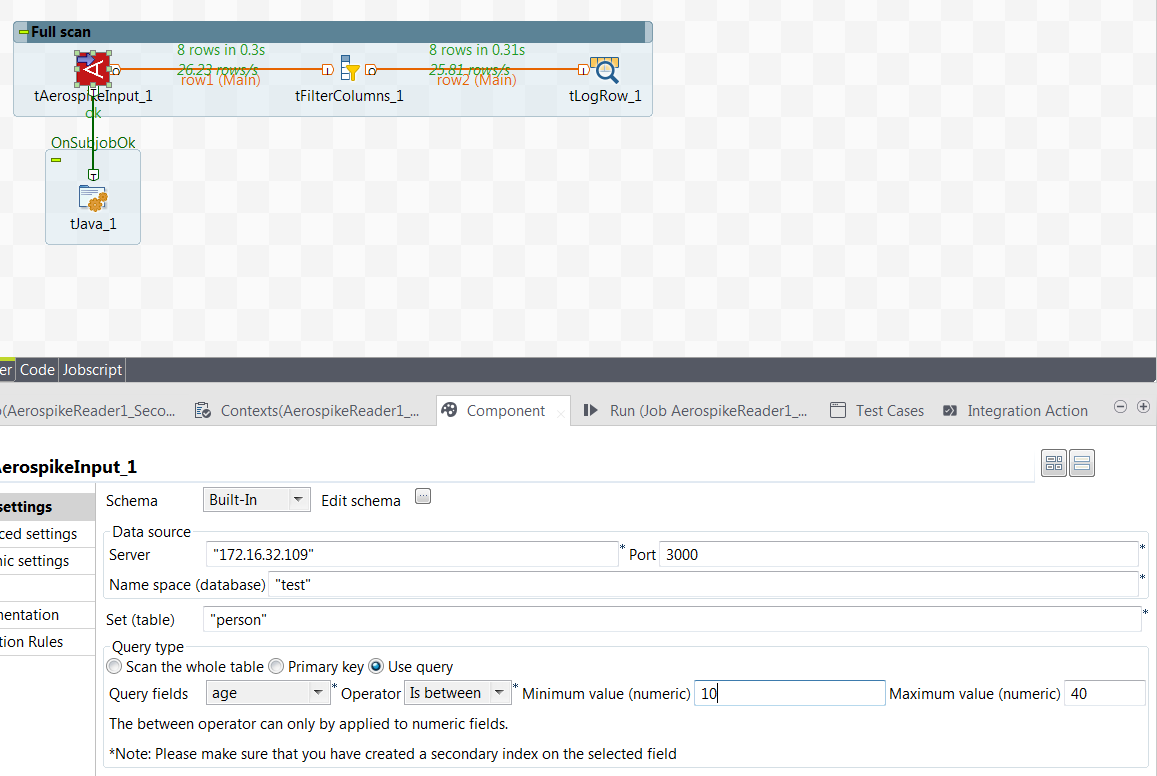Click the Set table input field
This screenshot has width=1157, height=776.
coord(672,620)
